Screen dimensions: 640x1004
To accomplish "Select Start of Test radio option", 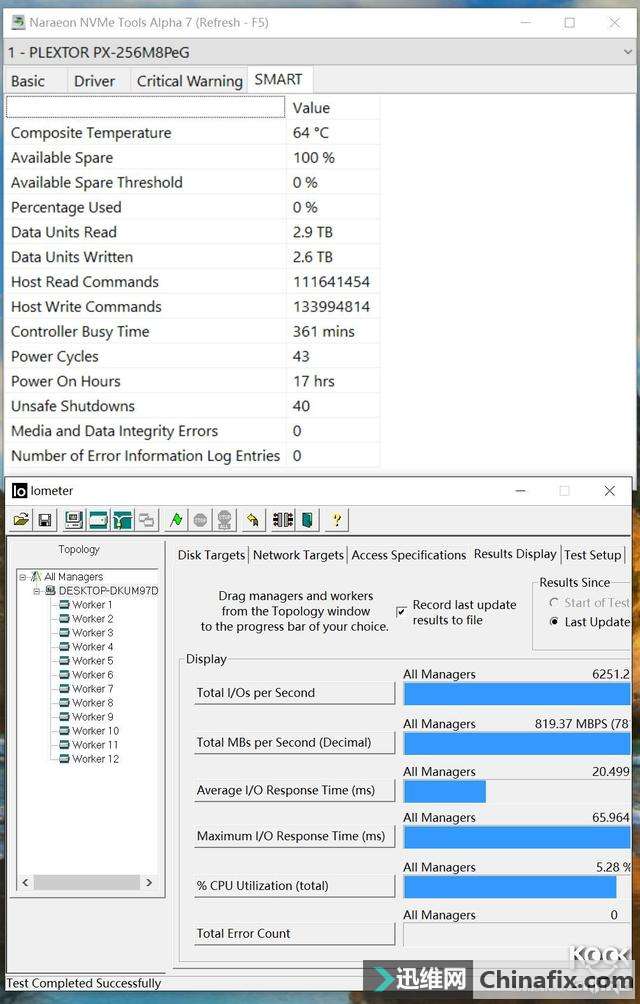I will pos(554,603).
